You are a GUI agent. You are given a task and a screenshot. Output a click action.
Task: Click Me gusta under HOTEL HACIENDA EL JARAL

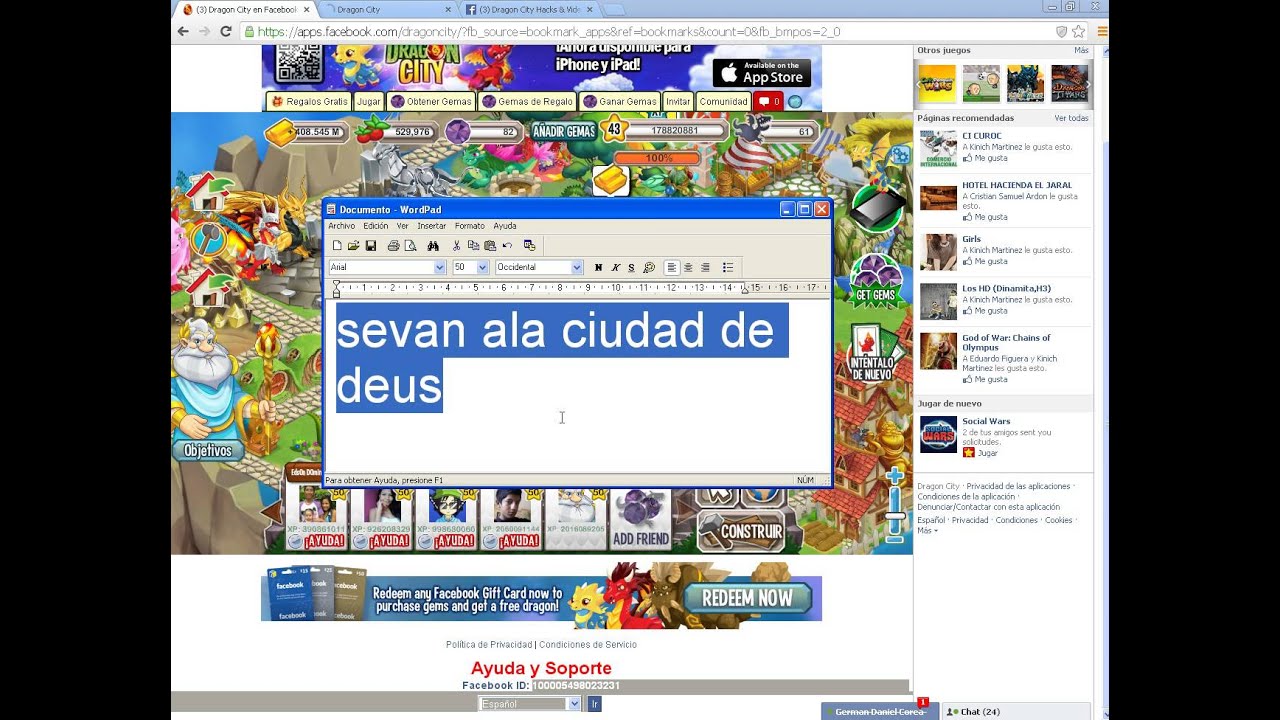coord(990,217)
